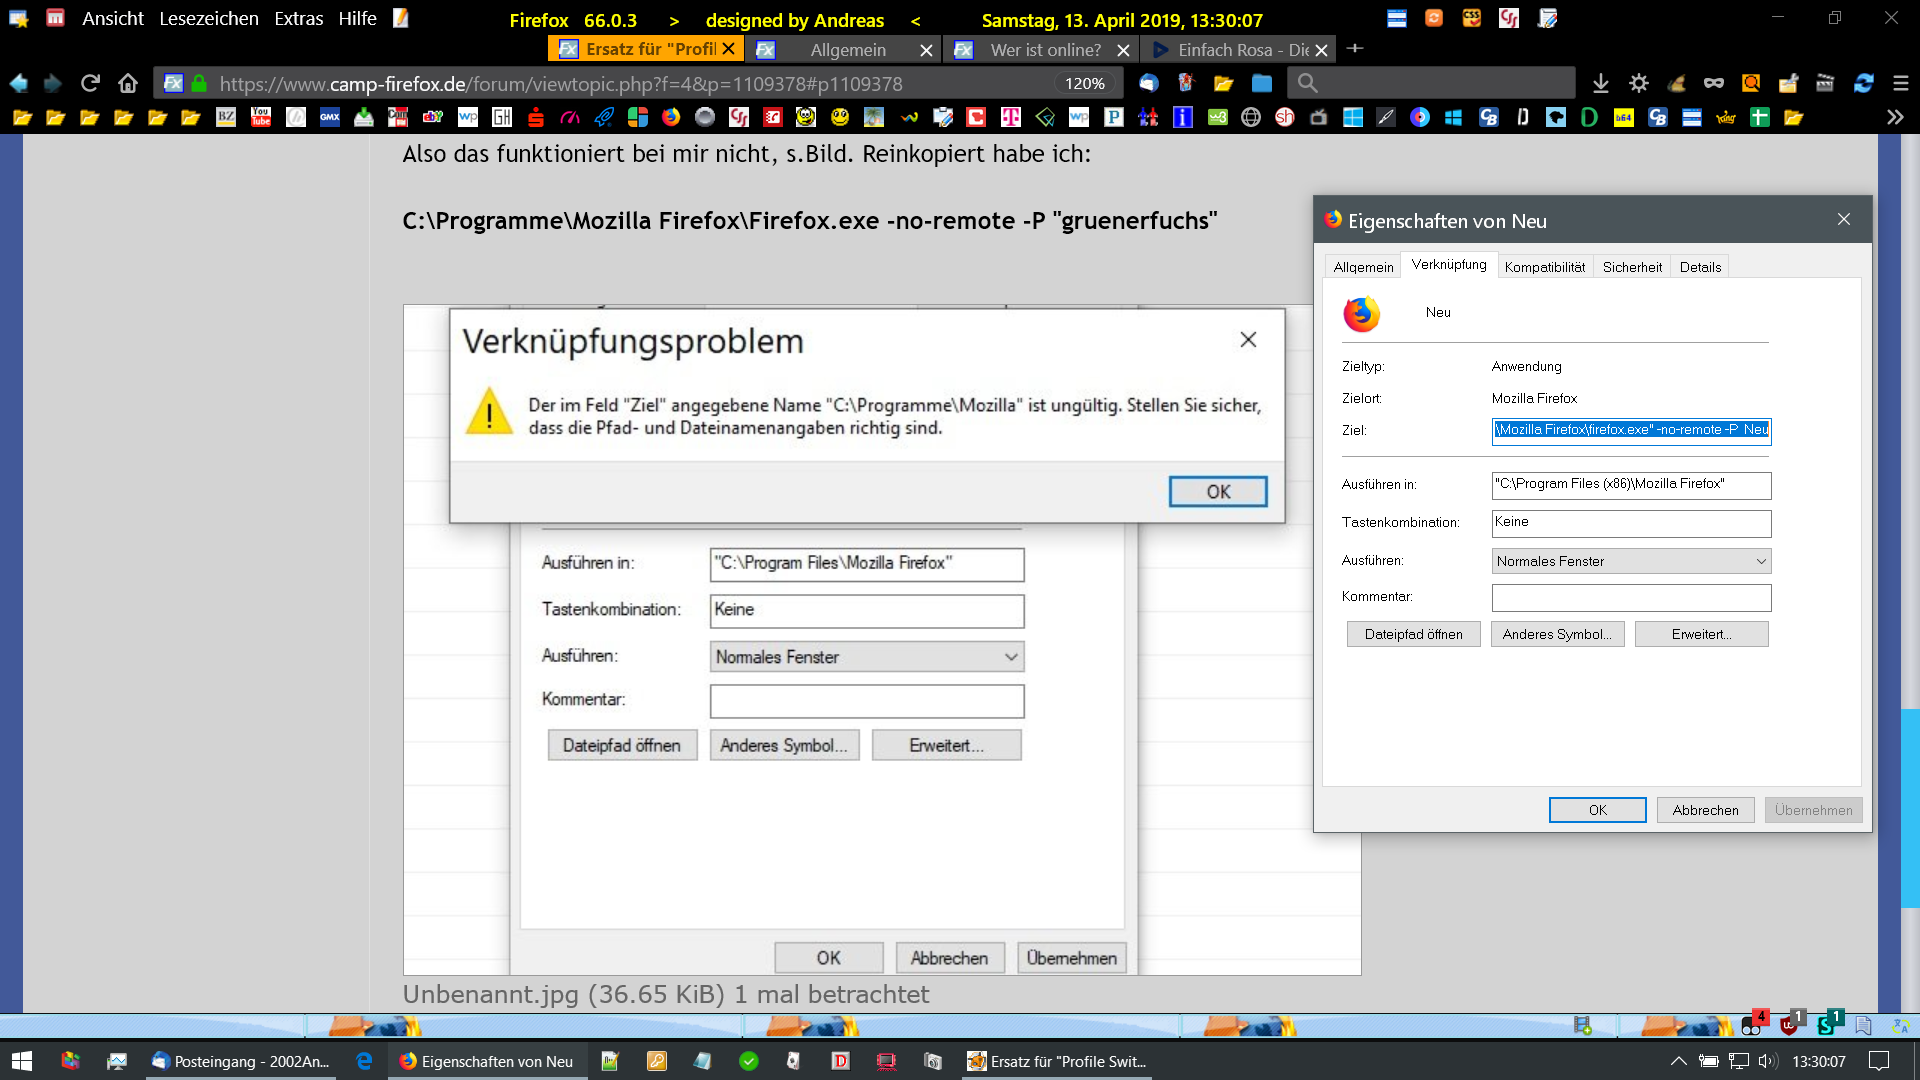Open the Lesezeichen menu
Screen dimensions: 1920x1080
(x=208, y=19)
